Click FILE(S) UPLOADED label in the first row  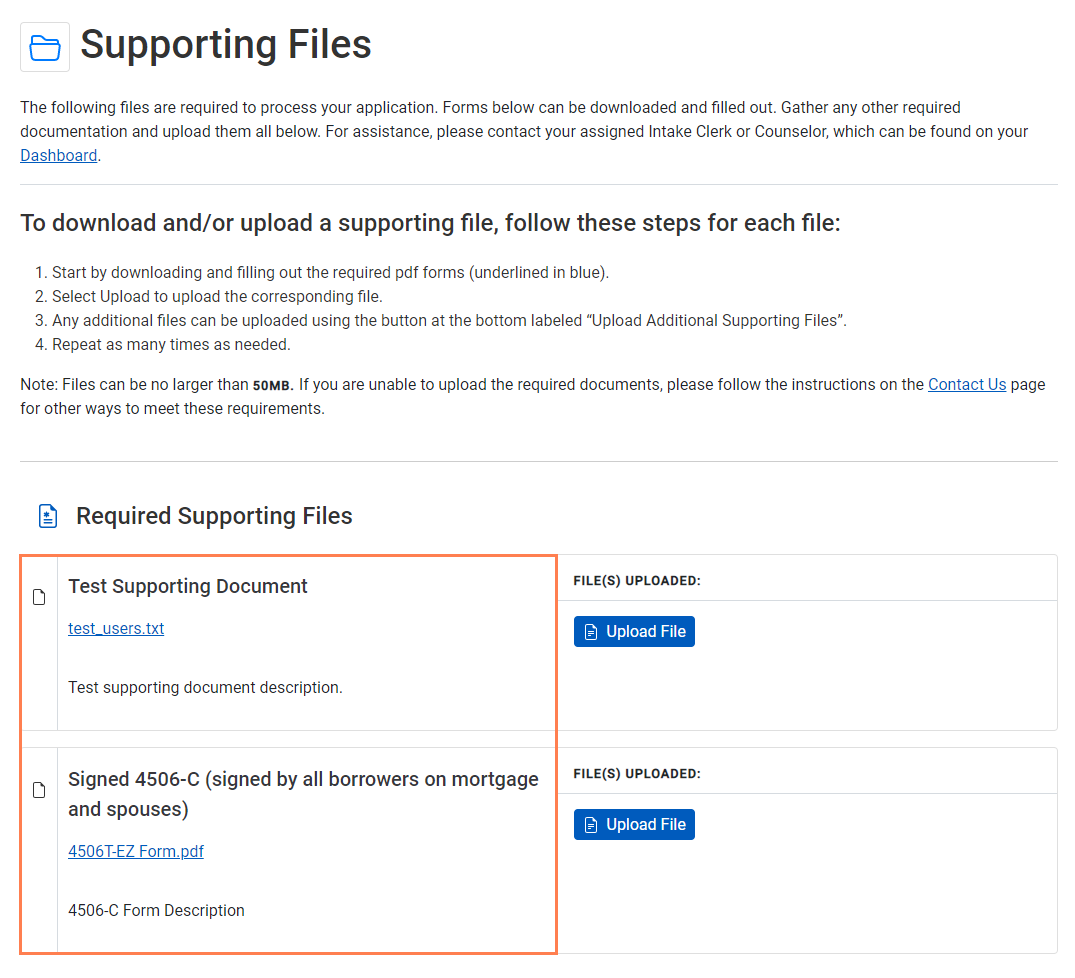click(x=637, y=580)
